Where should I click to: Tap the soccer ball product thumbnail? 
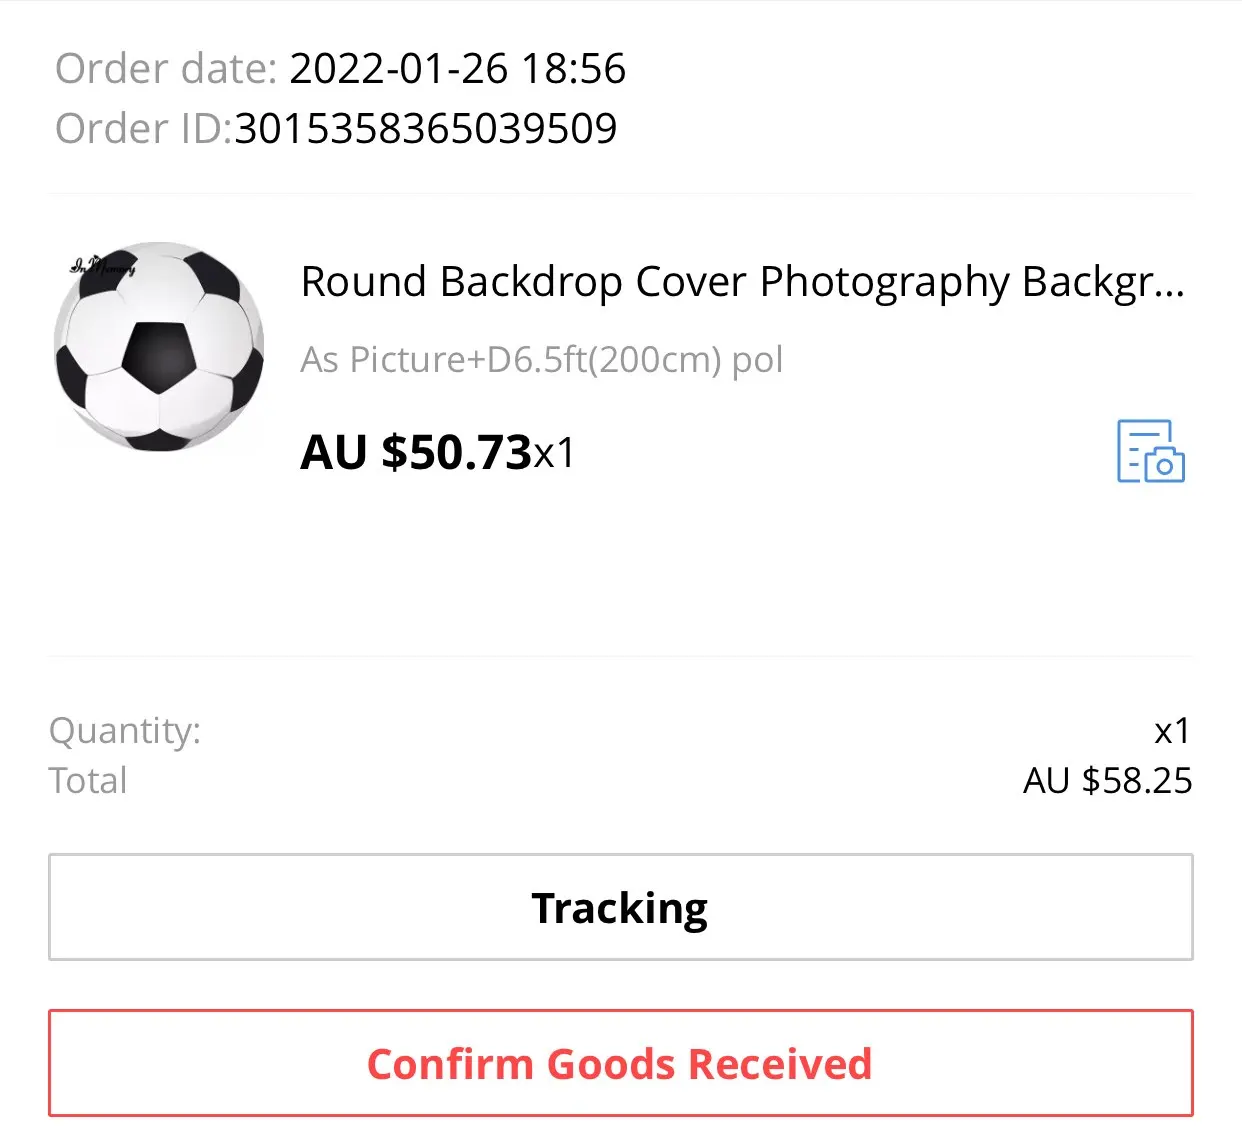pos(159,346)
